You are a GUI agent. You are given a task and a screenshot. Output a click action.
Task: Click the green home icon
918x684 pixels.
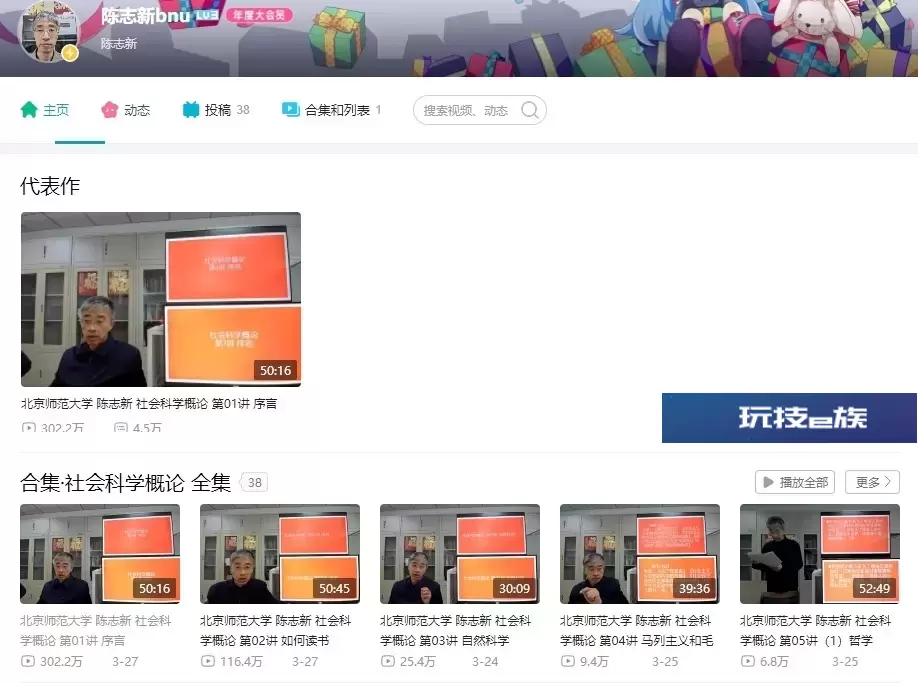pyautogui.click(x=29, y=110)
